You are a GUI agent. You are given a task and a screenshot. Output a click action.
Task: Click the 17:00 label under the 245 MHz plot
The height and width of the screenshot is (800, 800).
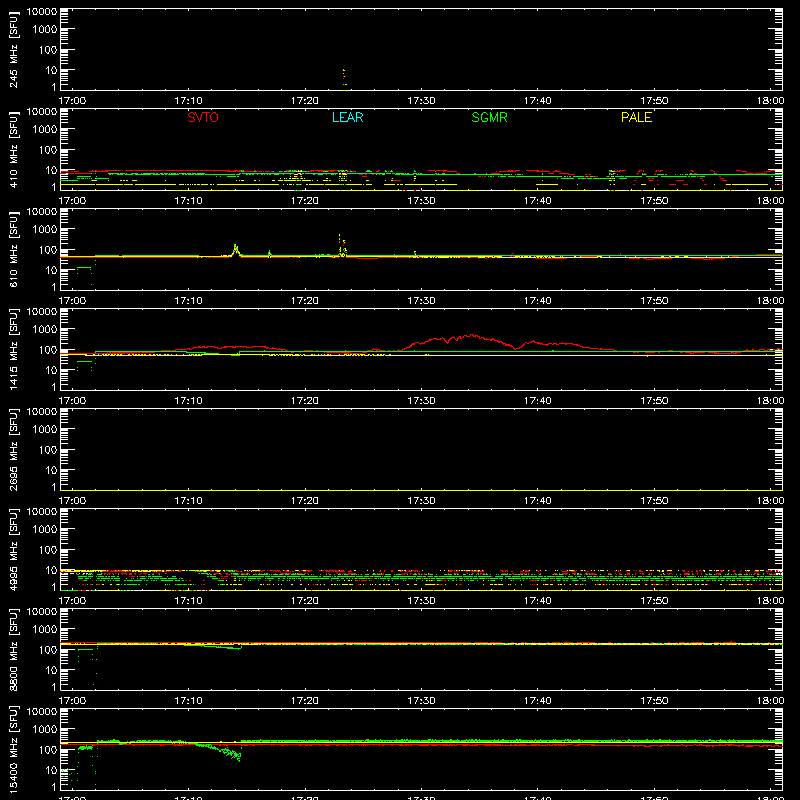click(72, 101)
